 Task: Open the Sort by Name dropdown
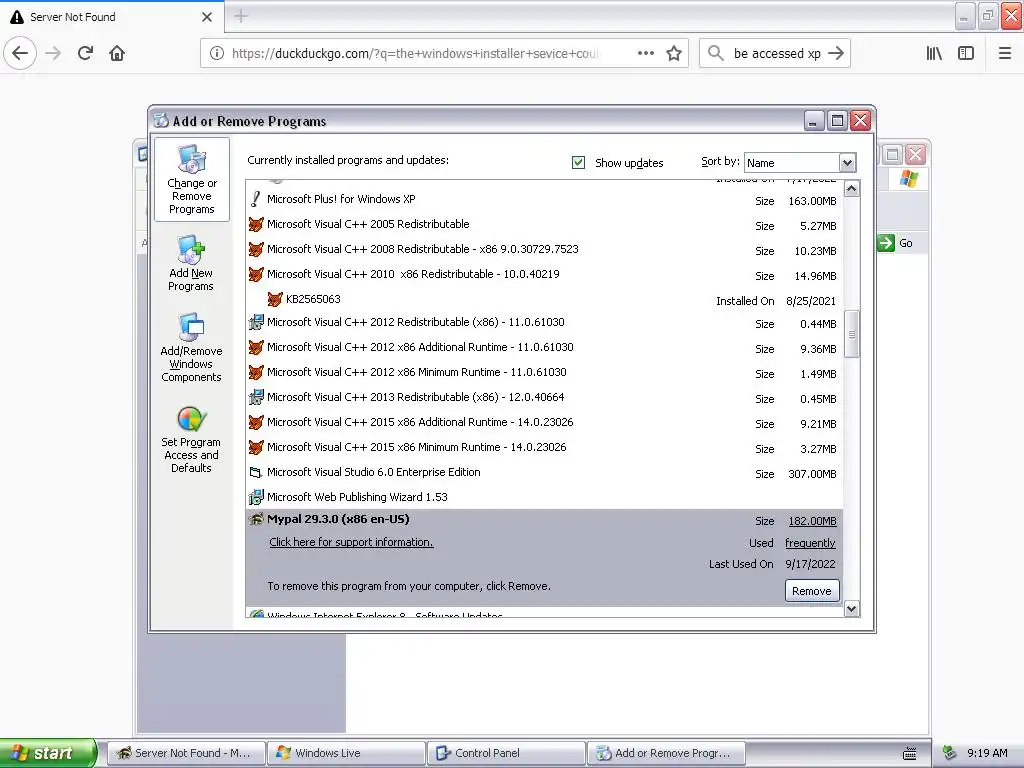(800, 163)
